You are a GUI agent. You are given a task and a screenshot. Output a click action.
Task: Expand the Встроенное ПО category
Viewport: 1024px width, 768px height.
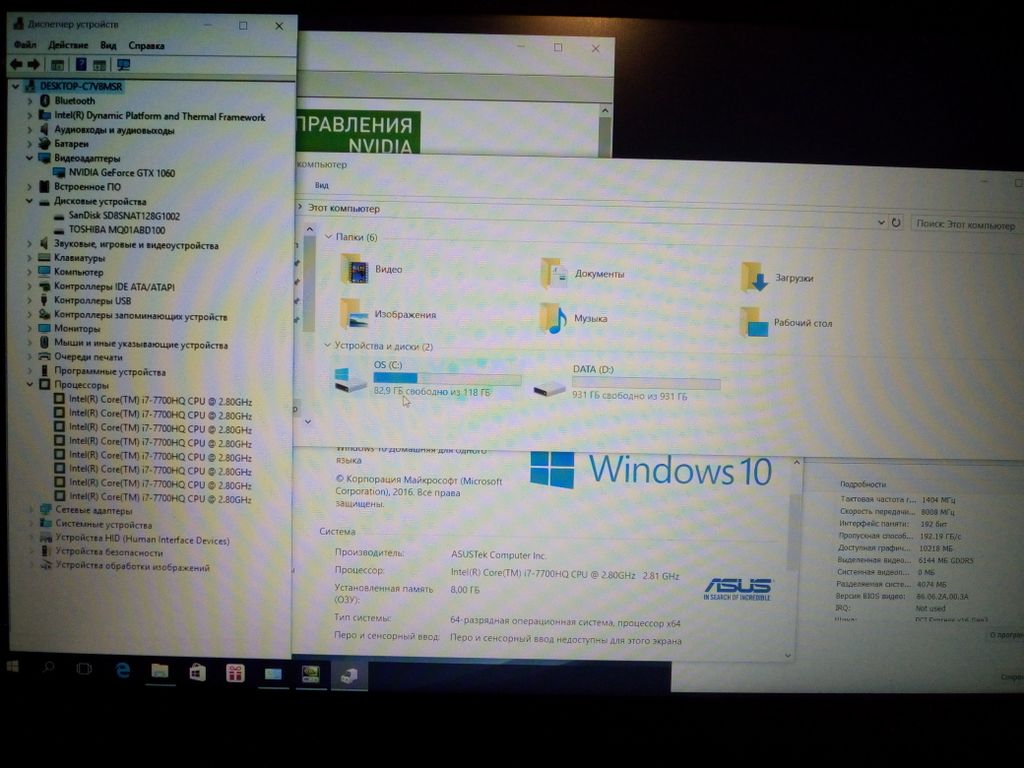click(30, 187)
